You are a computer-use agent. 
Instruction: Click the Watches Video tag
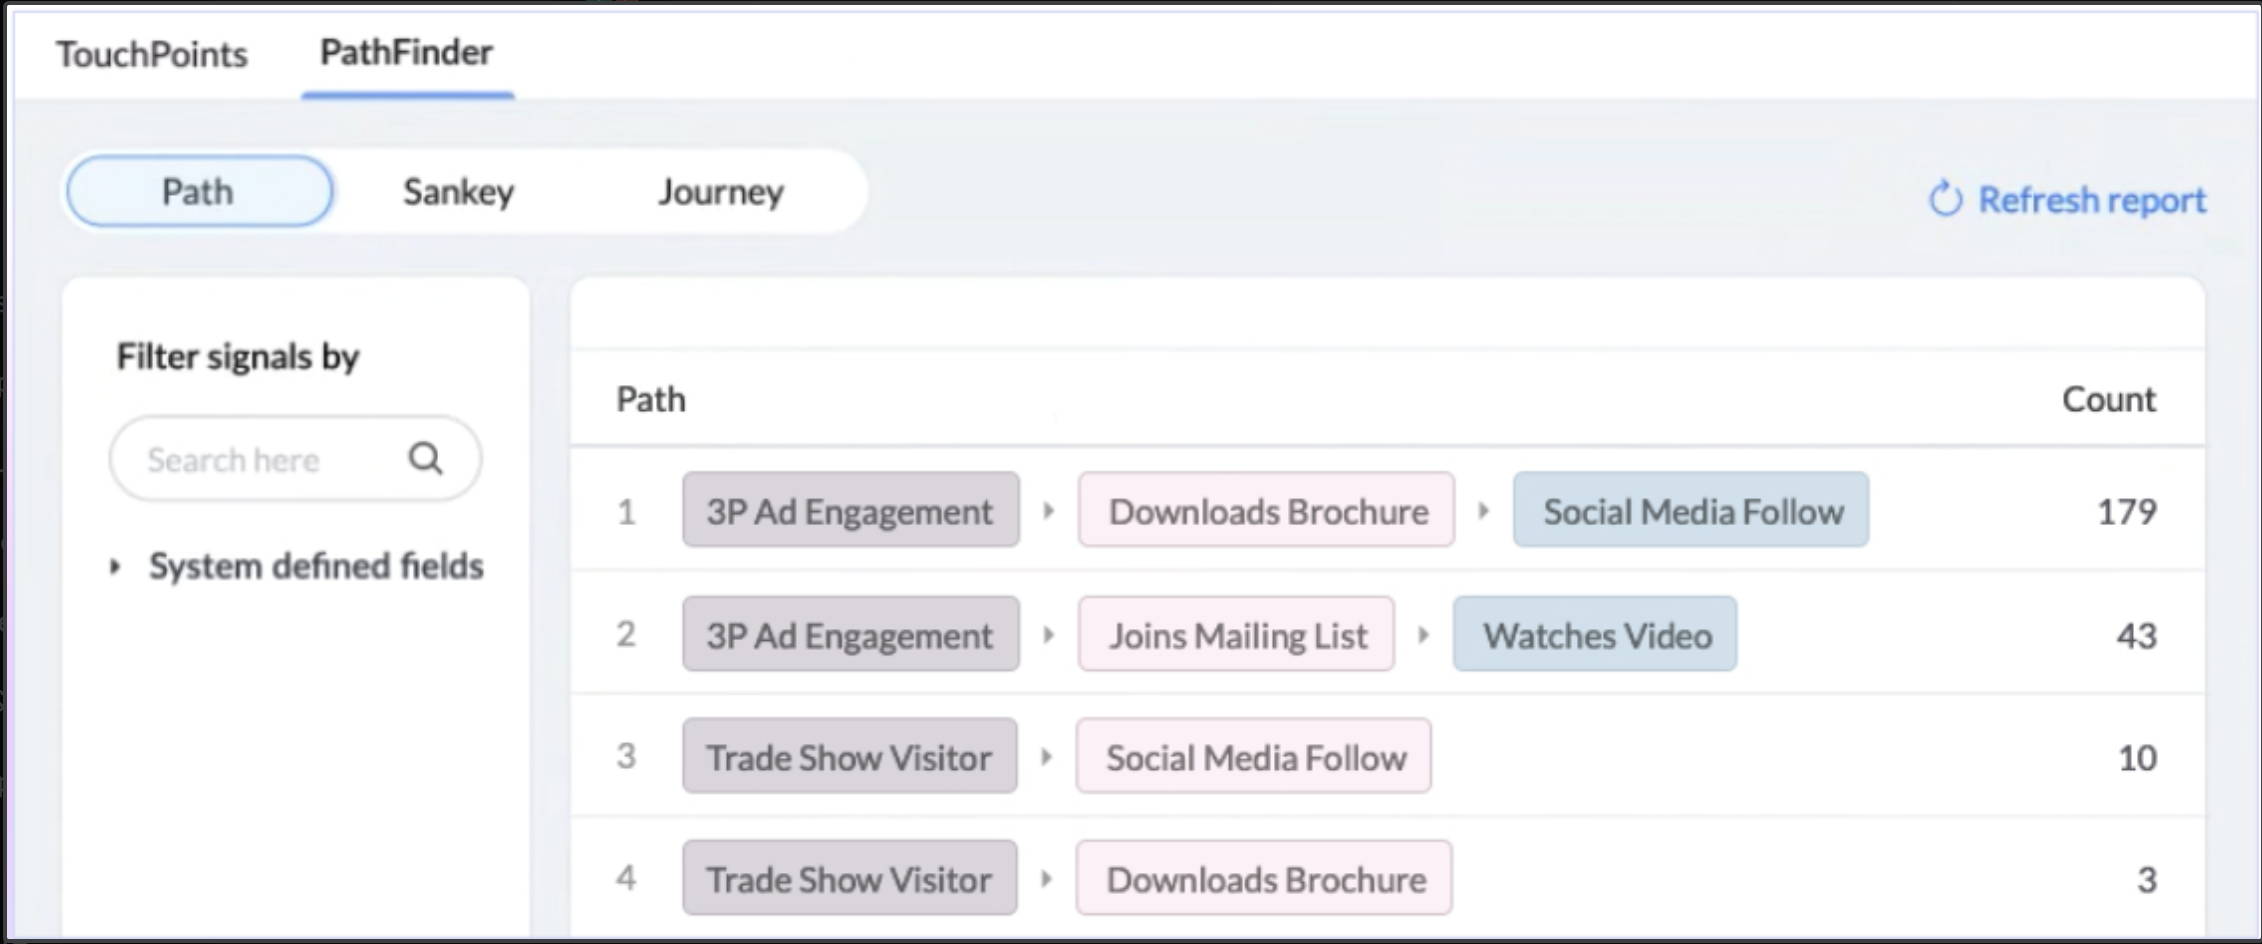(x=1596, y=634)
